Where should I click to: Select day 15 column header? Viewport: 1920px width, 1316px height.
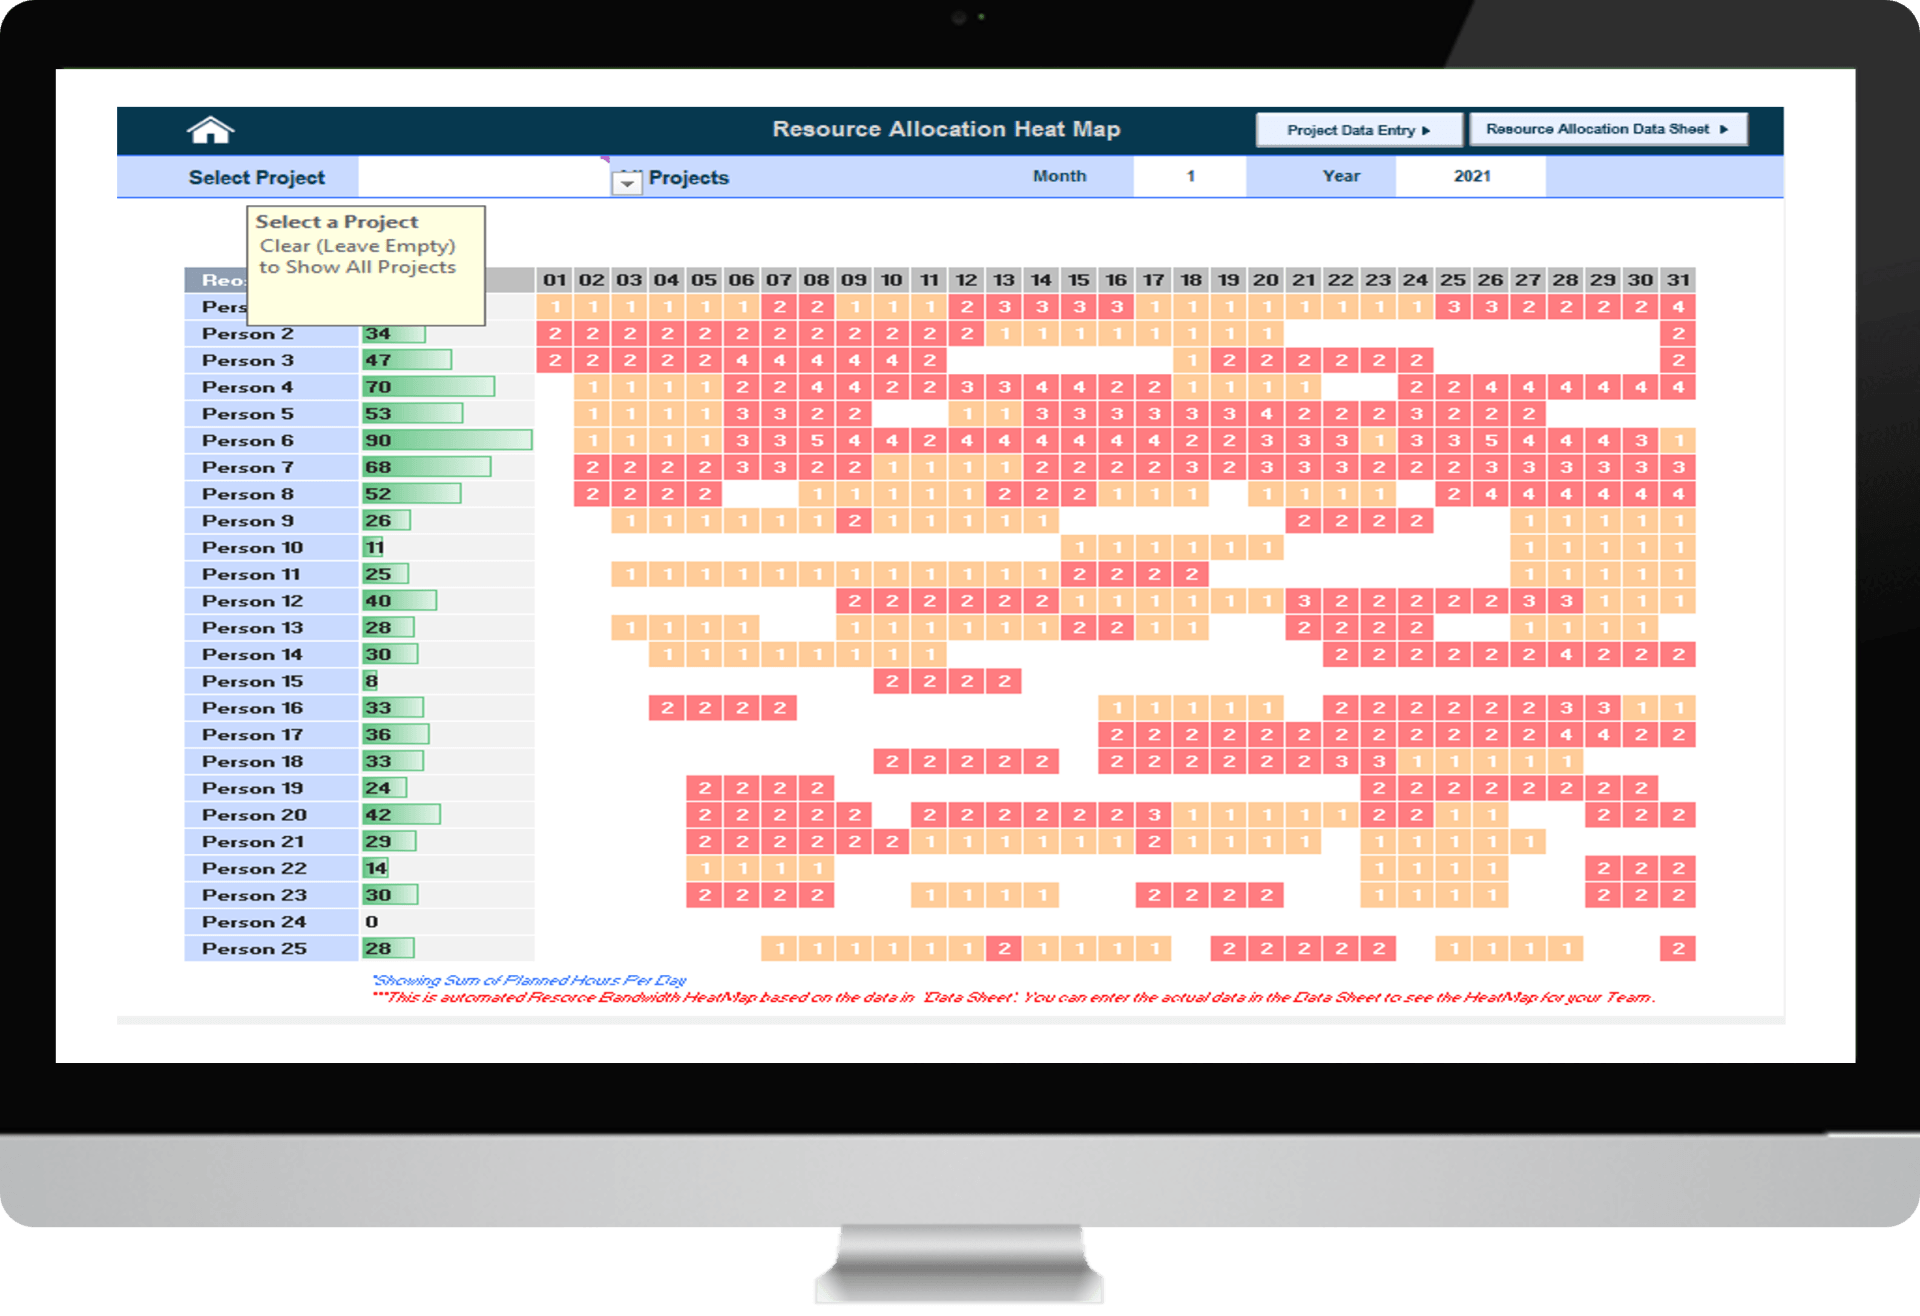[1078, 280]
